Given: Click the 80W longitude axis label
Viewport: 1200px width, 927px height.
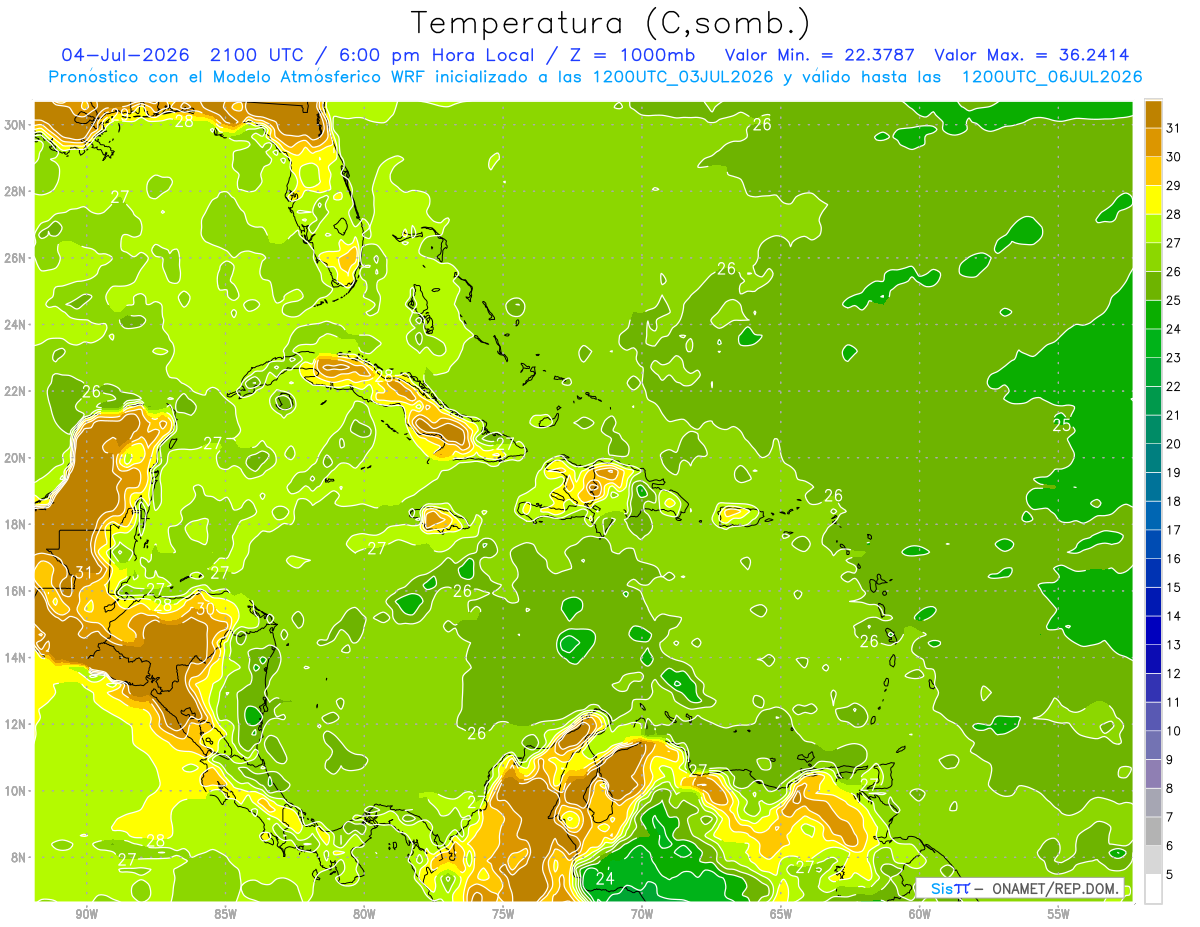Looking at the screenshot, I should (364, 914).
